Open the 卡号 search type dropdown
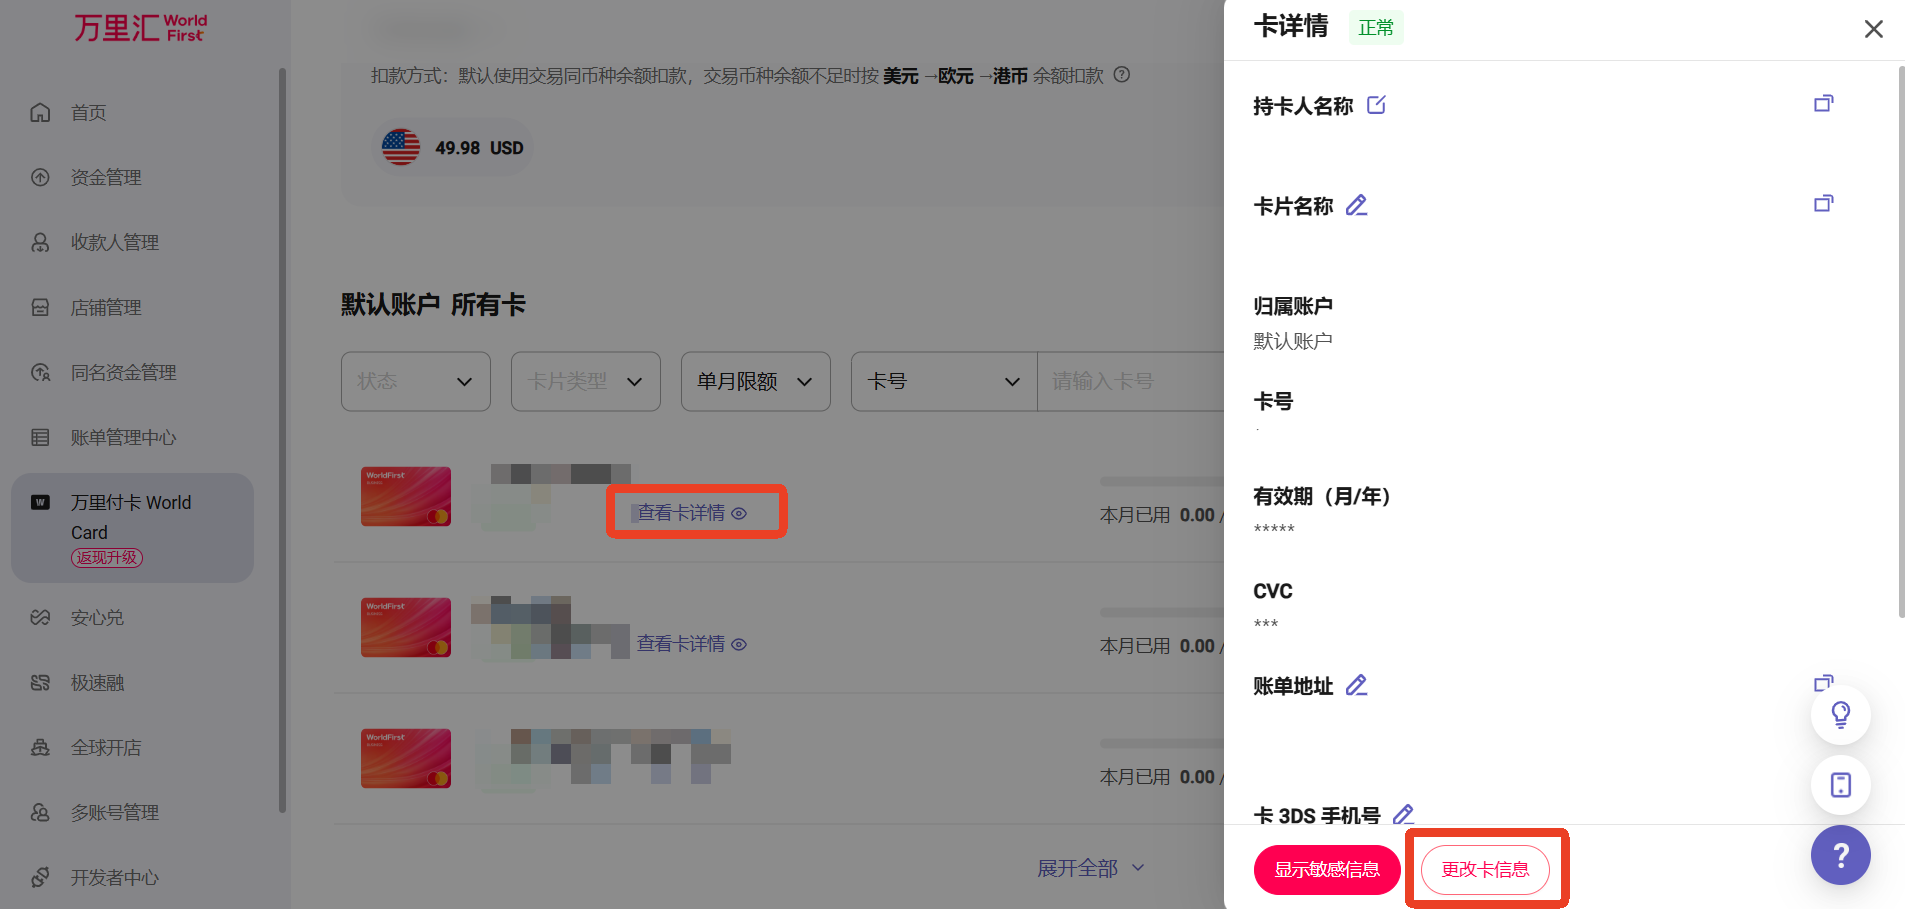Screen dimensions: 1905x909 tap(944, 381)
